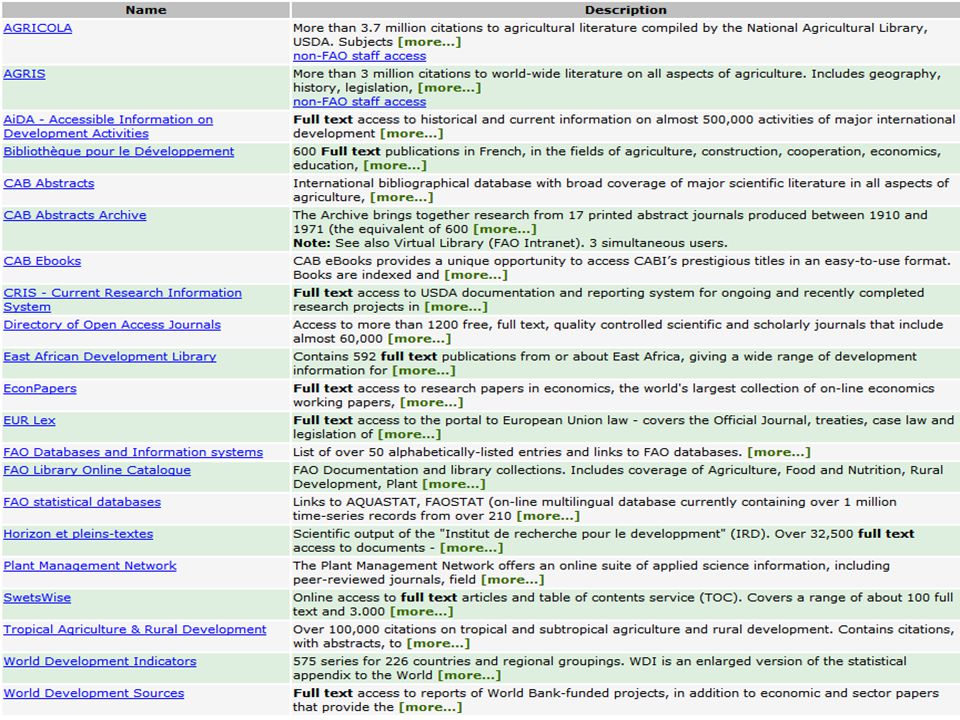Image resolution: width=960 pixels, height=720 pixels.
Task: Expand [more...] in FAO Databases description
Action: tap(779, 452)
